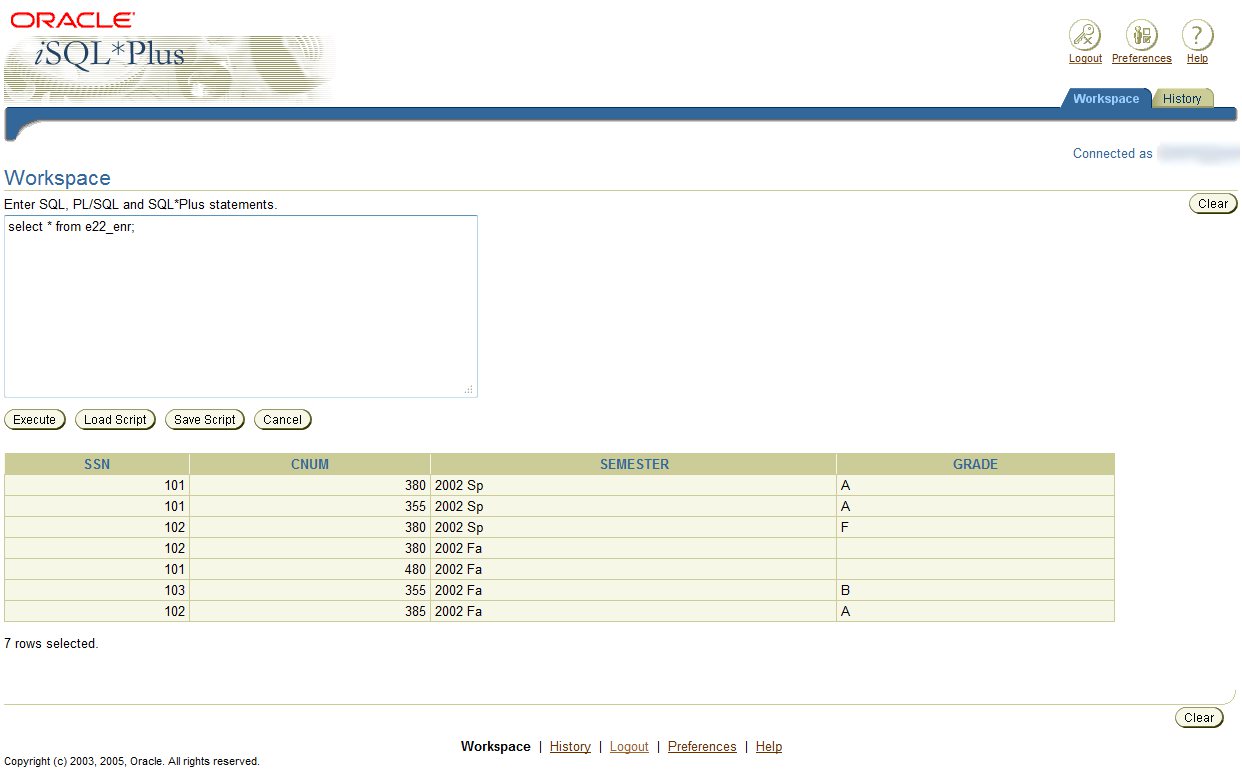
Task: Click the bottom Clear button
Action: (1199, 717)
